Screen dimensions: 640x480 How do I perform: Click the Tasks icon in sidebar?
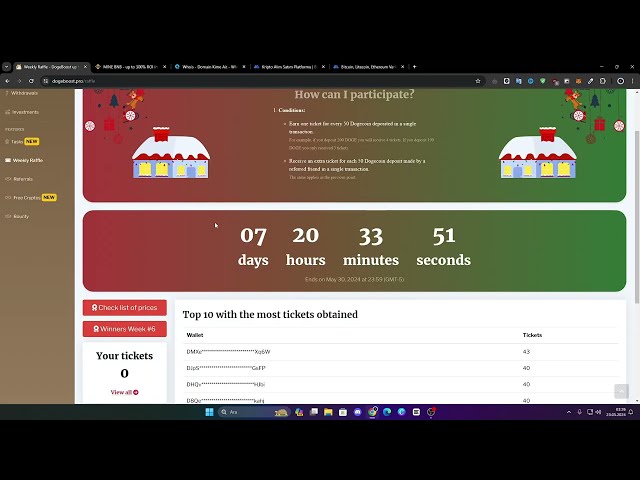(8, 141)
